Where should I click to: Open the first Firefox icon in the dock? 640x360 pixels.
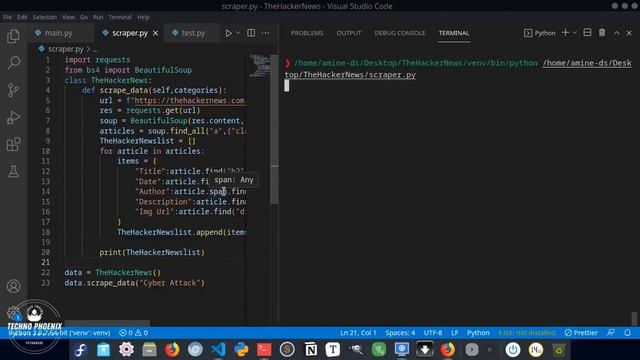(172, 350)
